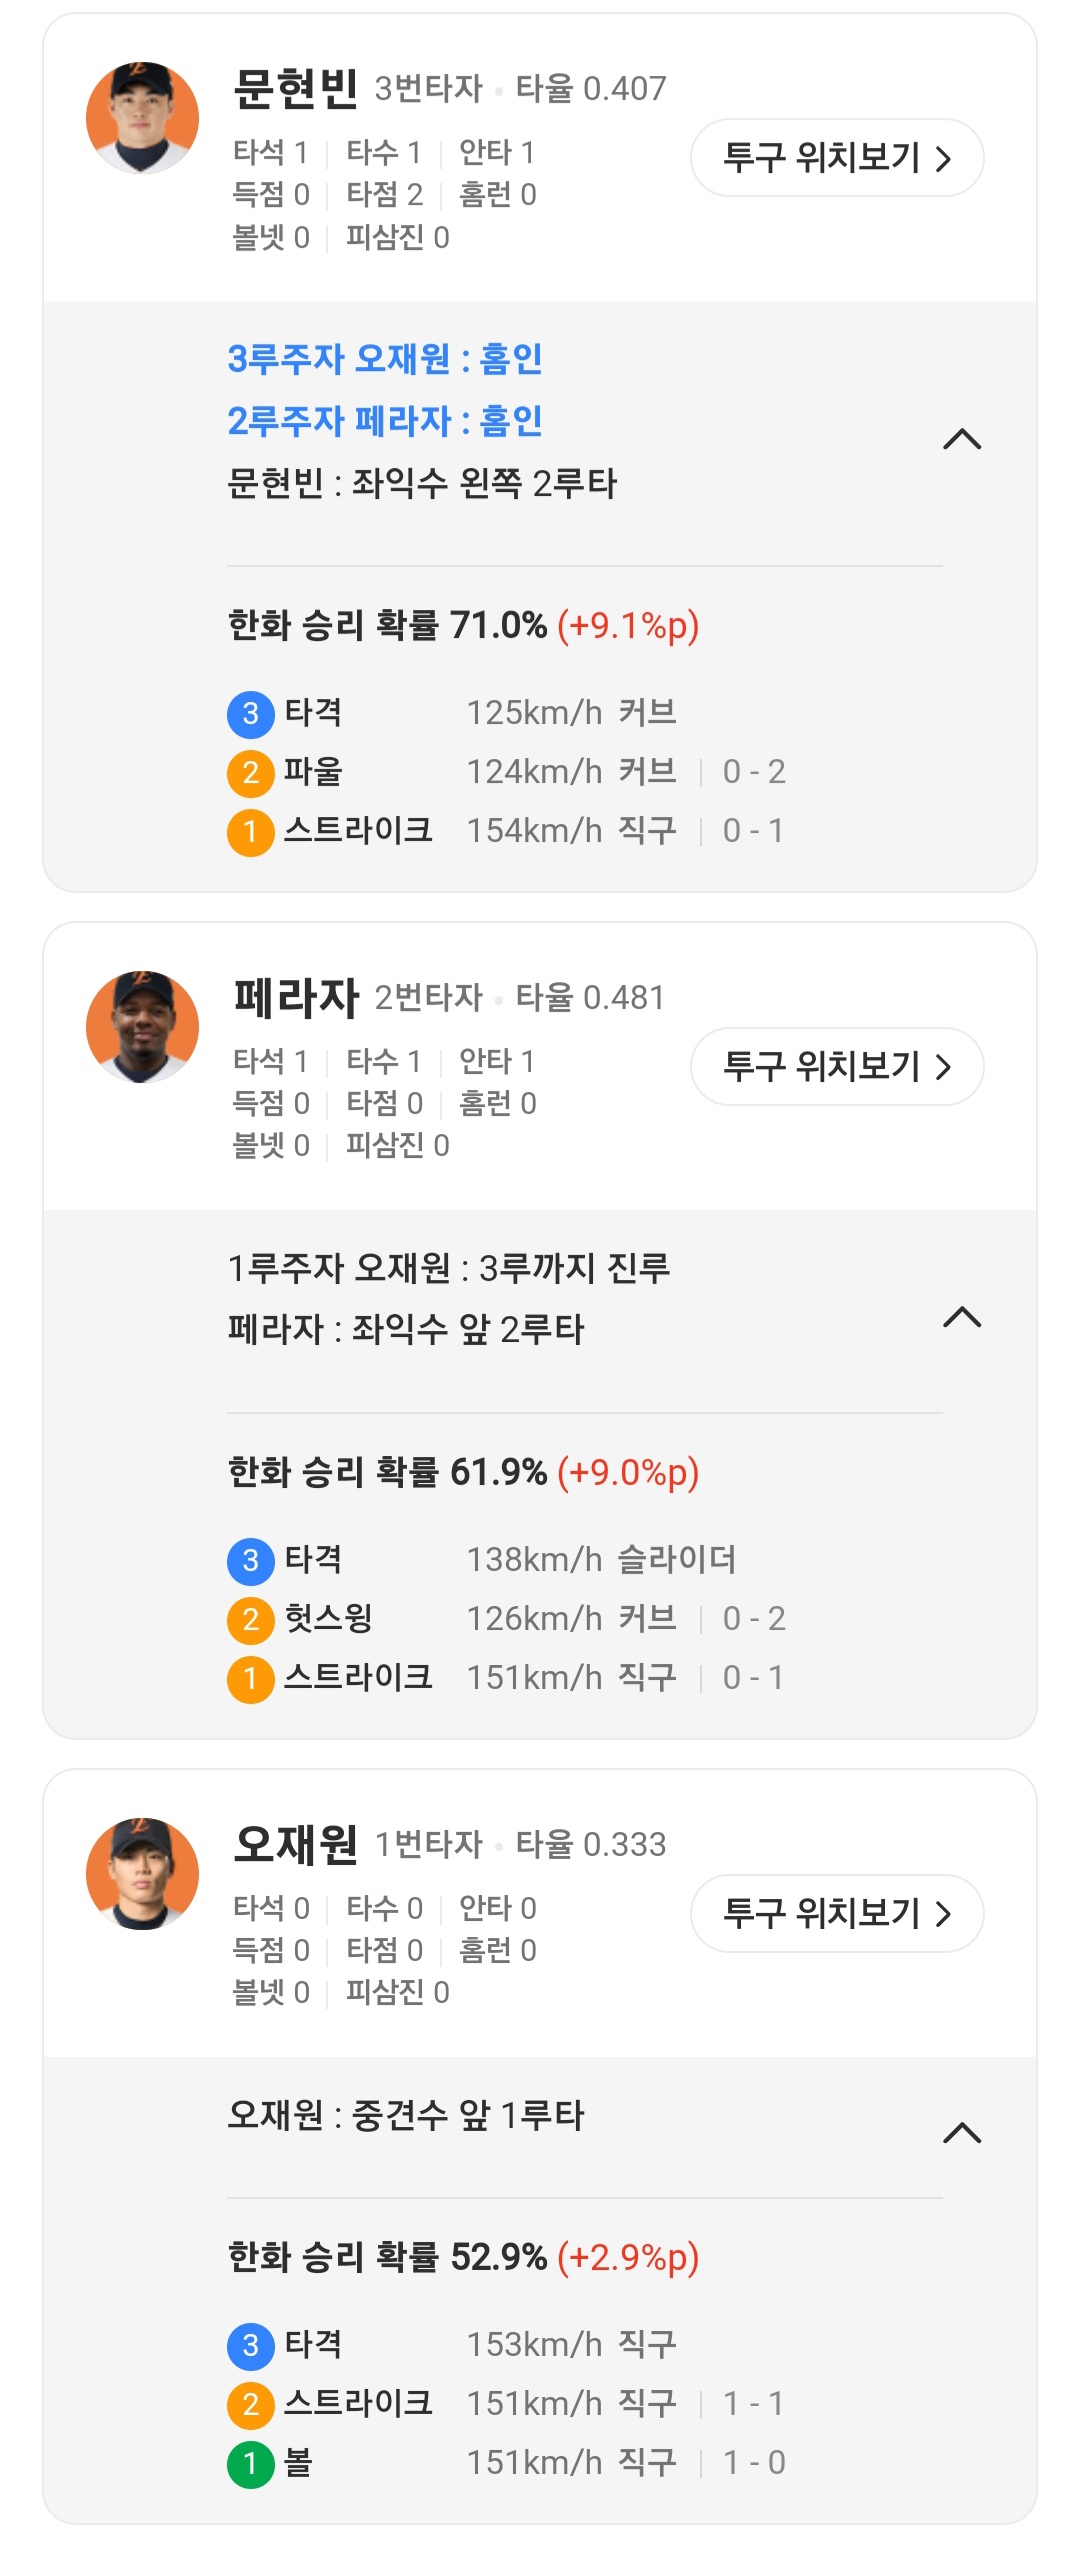This screenshot has height=2556, width=1080.
Task: Select 오재원's pitch 2 strike icon
Action: click(x=251, y=2405)
